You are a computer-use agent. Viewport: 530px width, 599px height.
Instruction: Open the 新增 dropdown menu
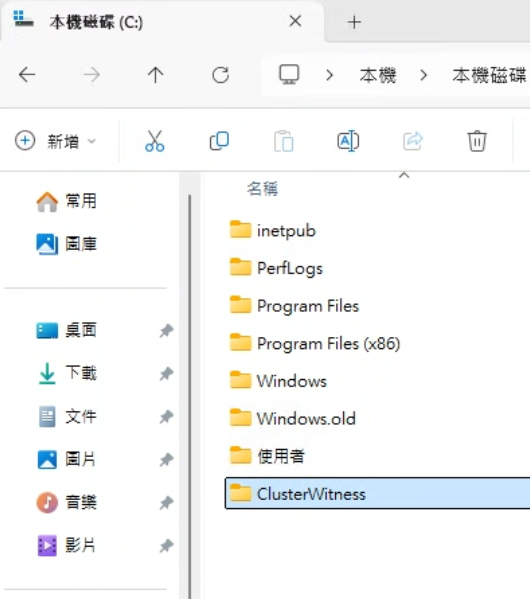pyautogui.click(x=56, y=141)
